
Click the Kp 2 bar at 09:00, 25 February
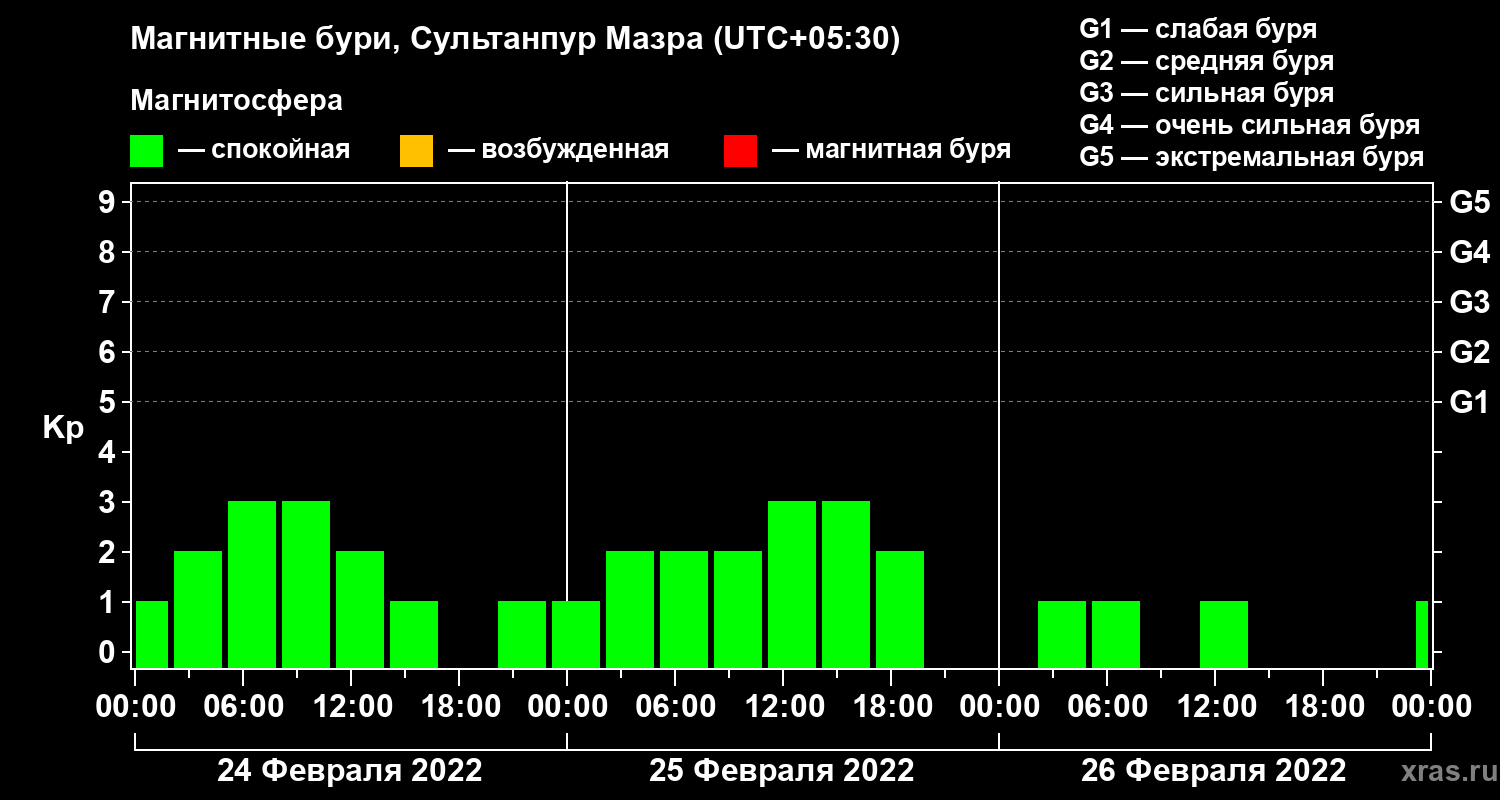click(x=738, y=610)
